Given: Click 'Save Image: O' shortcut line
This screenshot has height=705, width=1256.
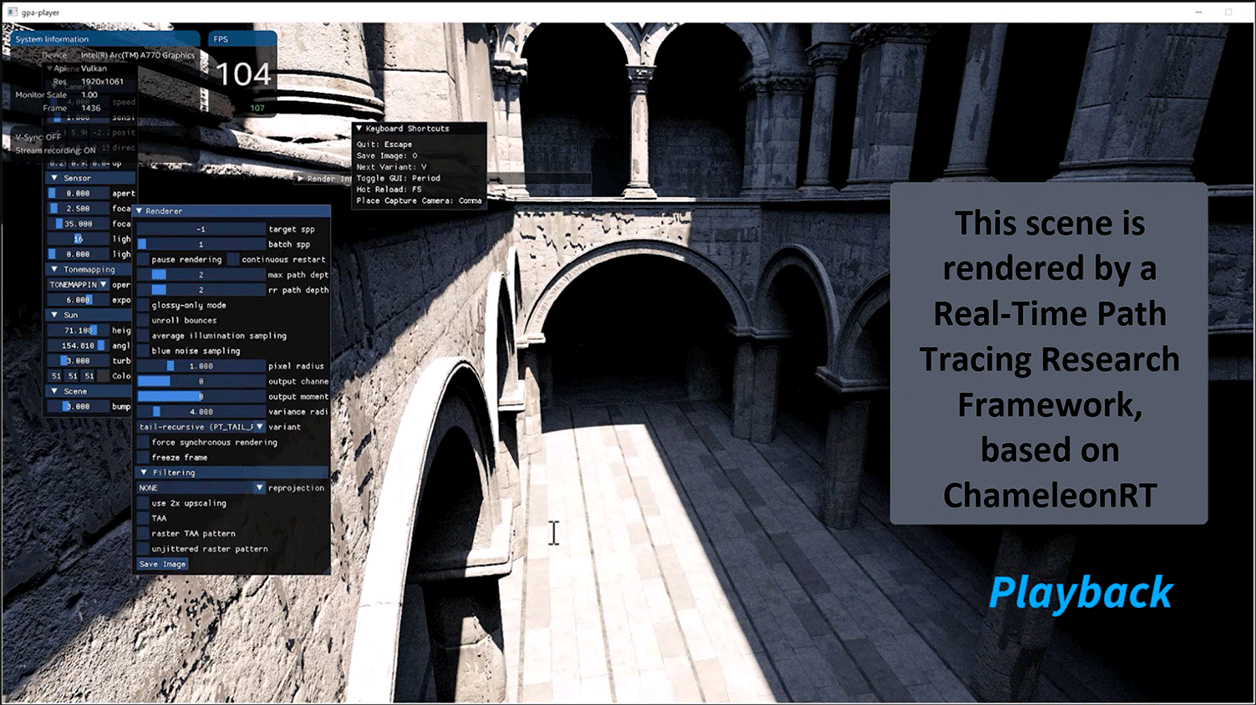Looking at the screenshot, I should pos(387,155).
